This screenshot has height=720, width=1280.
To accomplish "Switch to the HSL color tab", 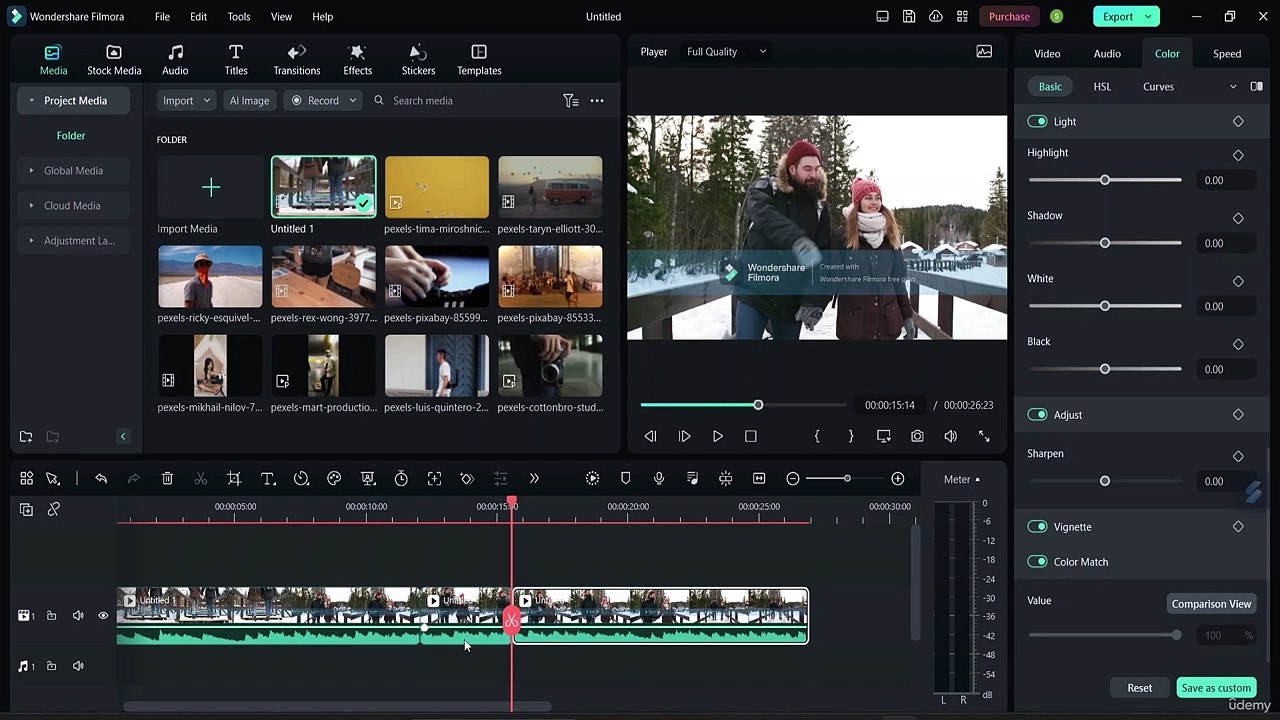I will point(1102,86).
